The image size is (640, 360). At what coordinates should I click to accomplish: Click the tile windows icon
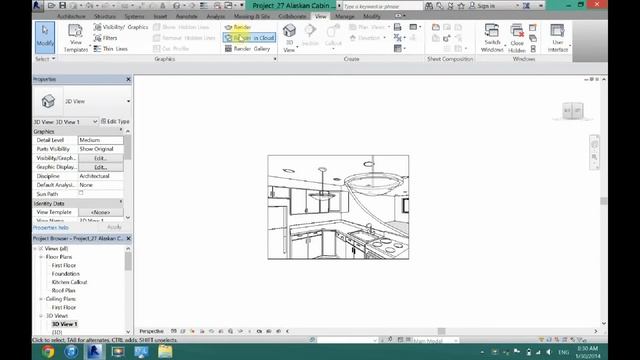click(533, 49)
